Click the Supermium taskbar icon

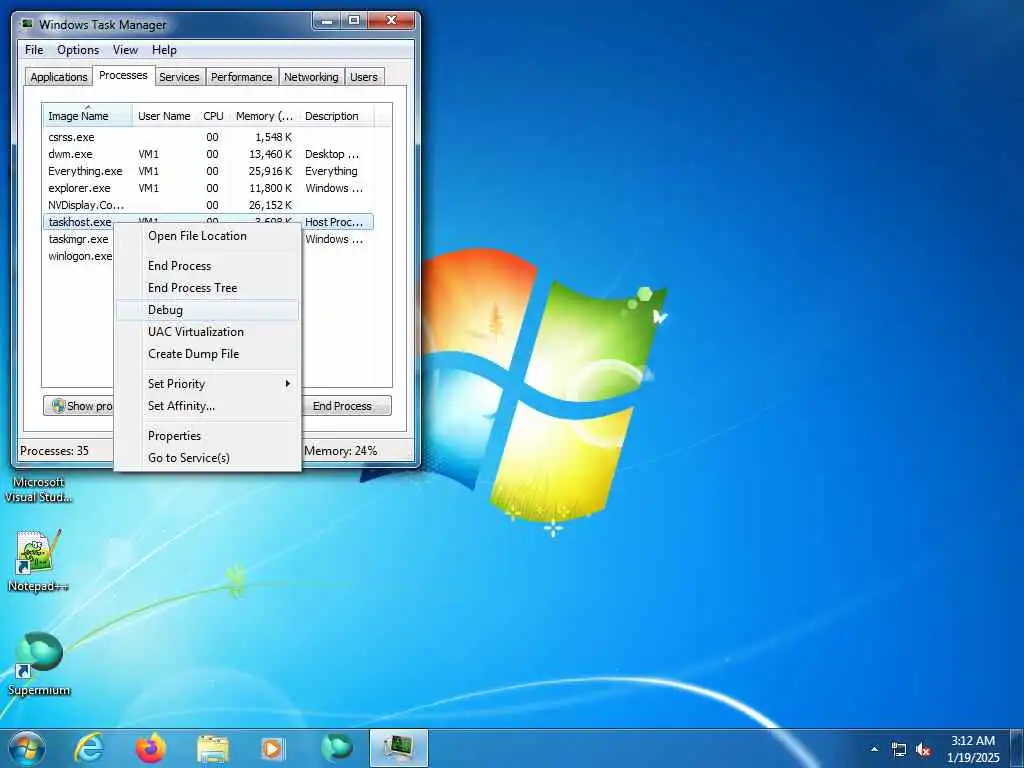337,748
